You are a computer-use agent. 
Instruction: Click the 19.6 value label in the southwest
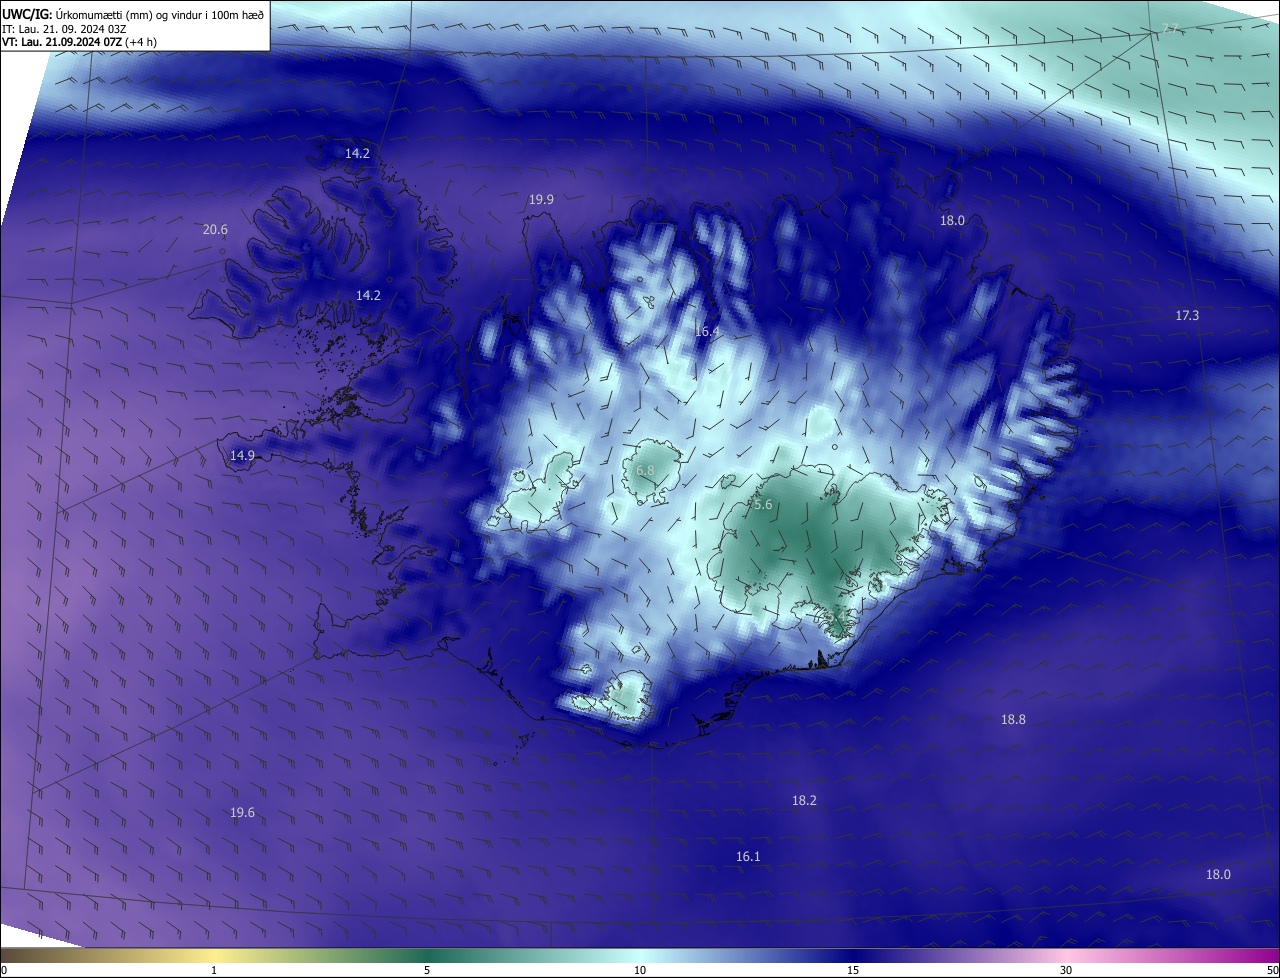(242, 813)
